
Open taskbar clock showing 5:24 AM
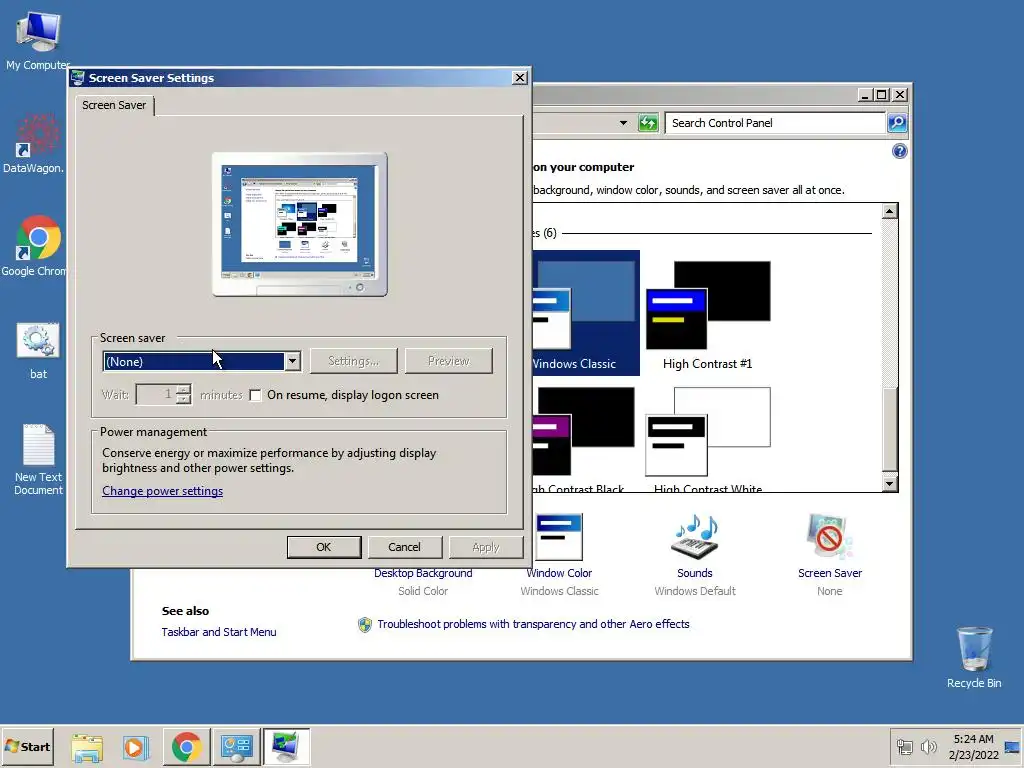(973, 746)
